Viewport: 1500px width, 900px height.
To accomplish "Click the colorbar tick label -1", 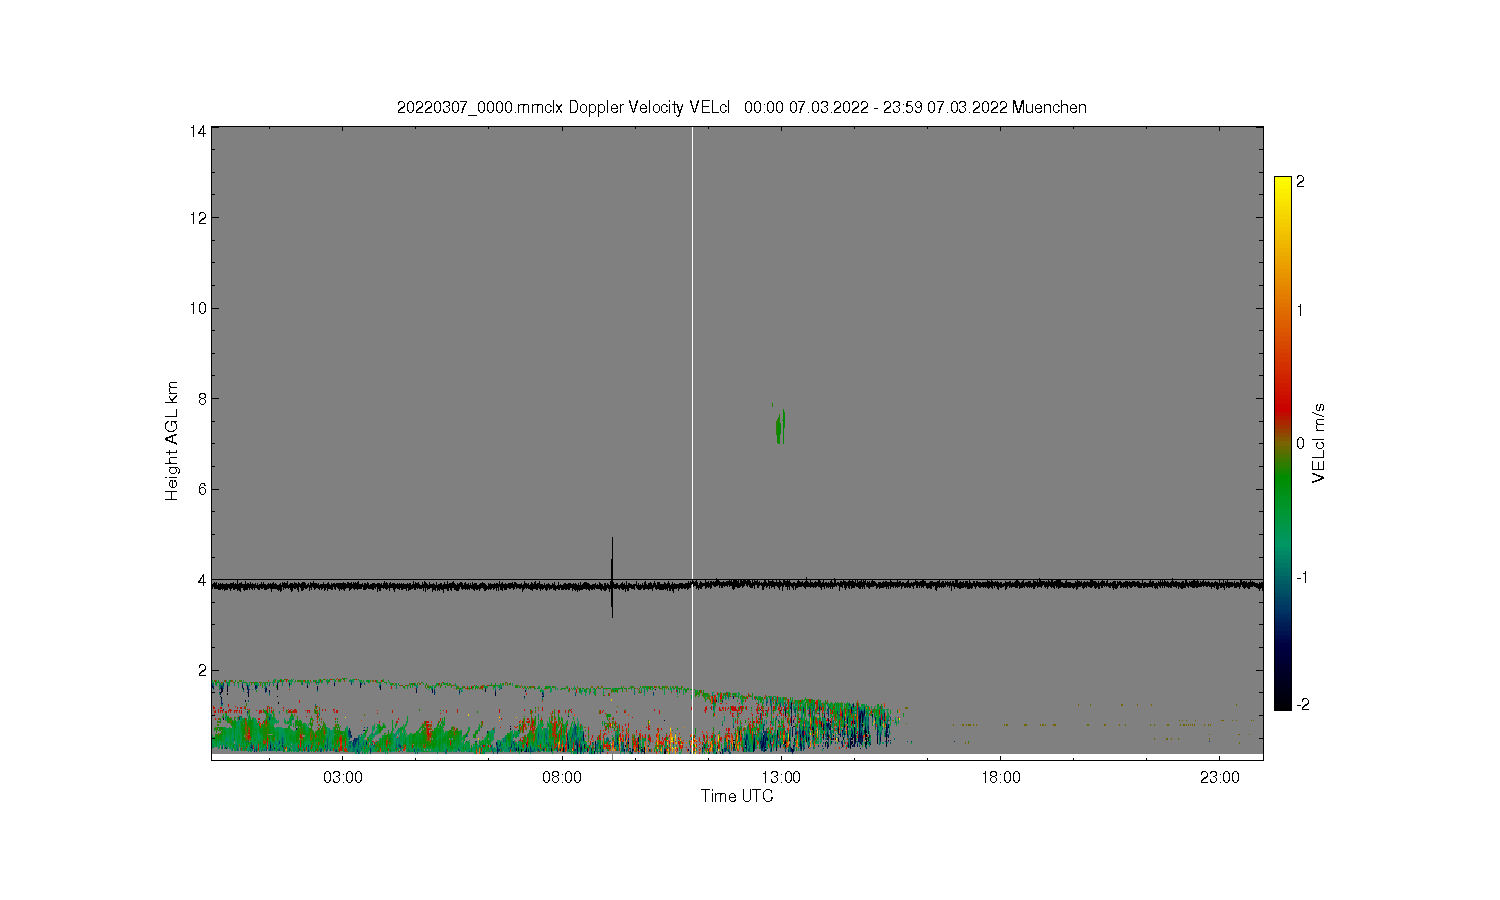I will click(1302, 578).
